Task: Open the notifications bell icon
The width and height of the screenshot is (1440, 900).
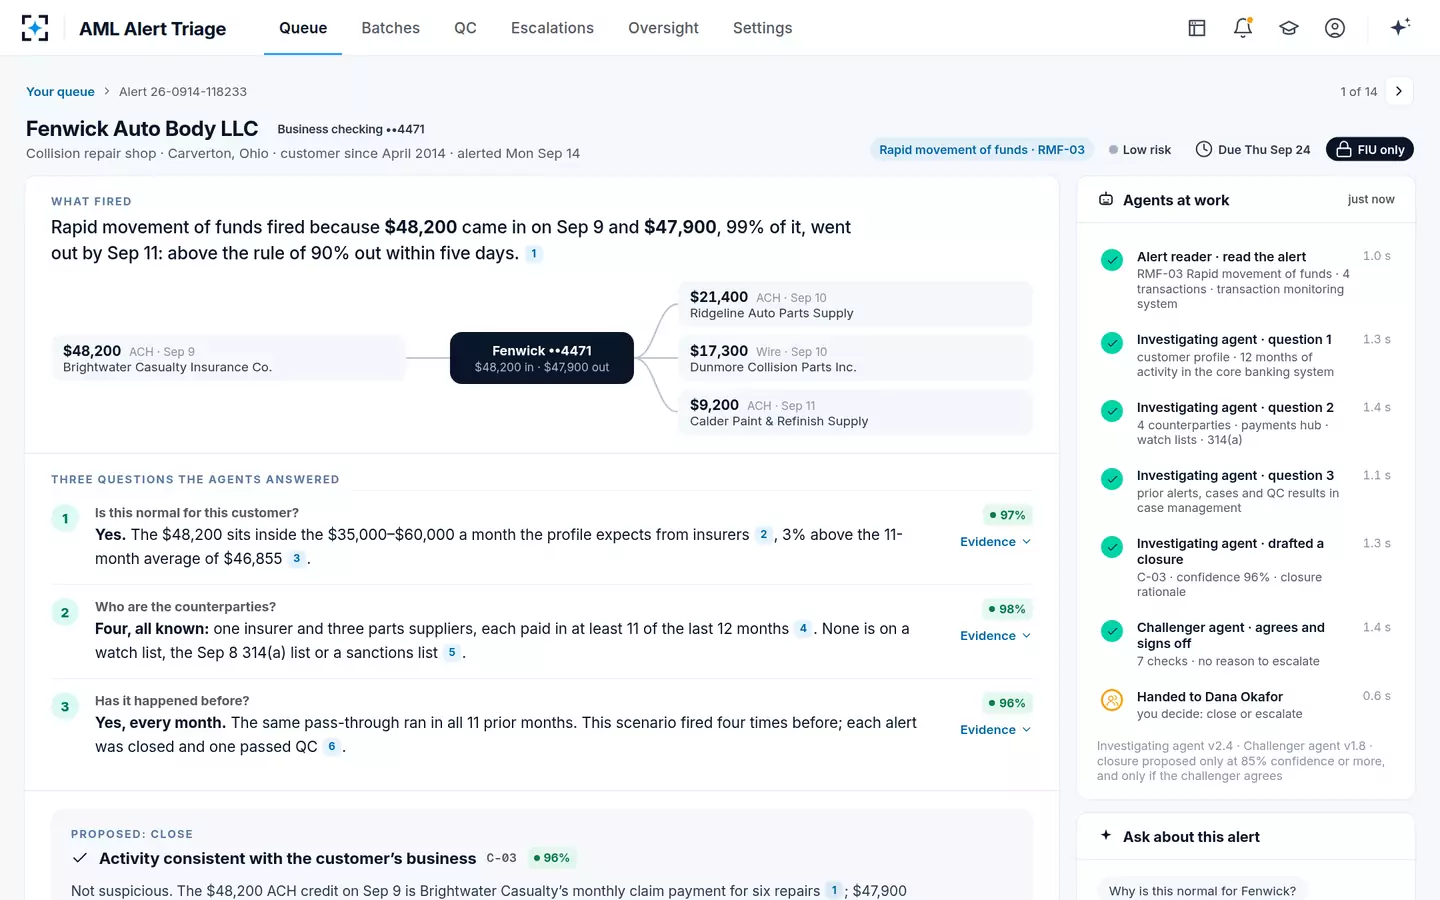Action: point(1243,28)
